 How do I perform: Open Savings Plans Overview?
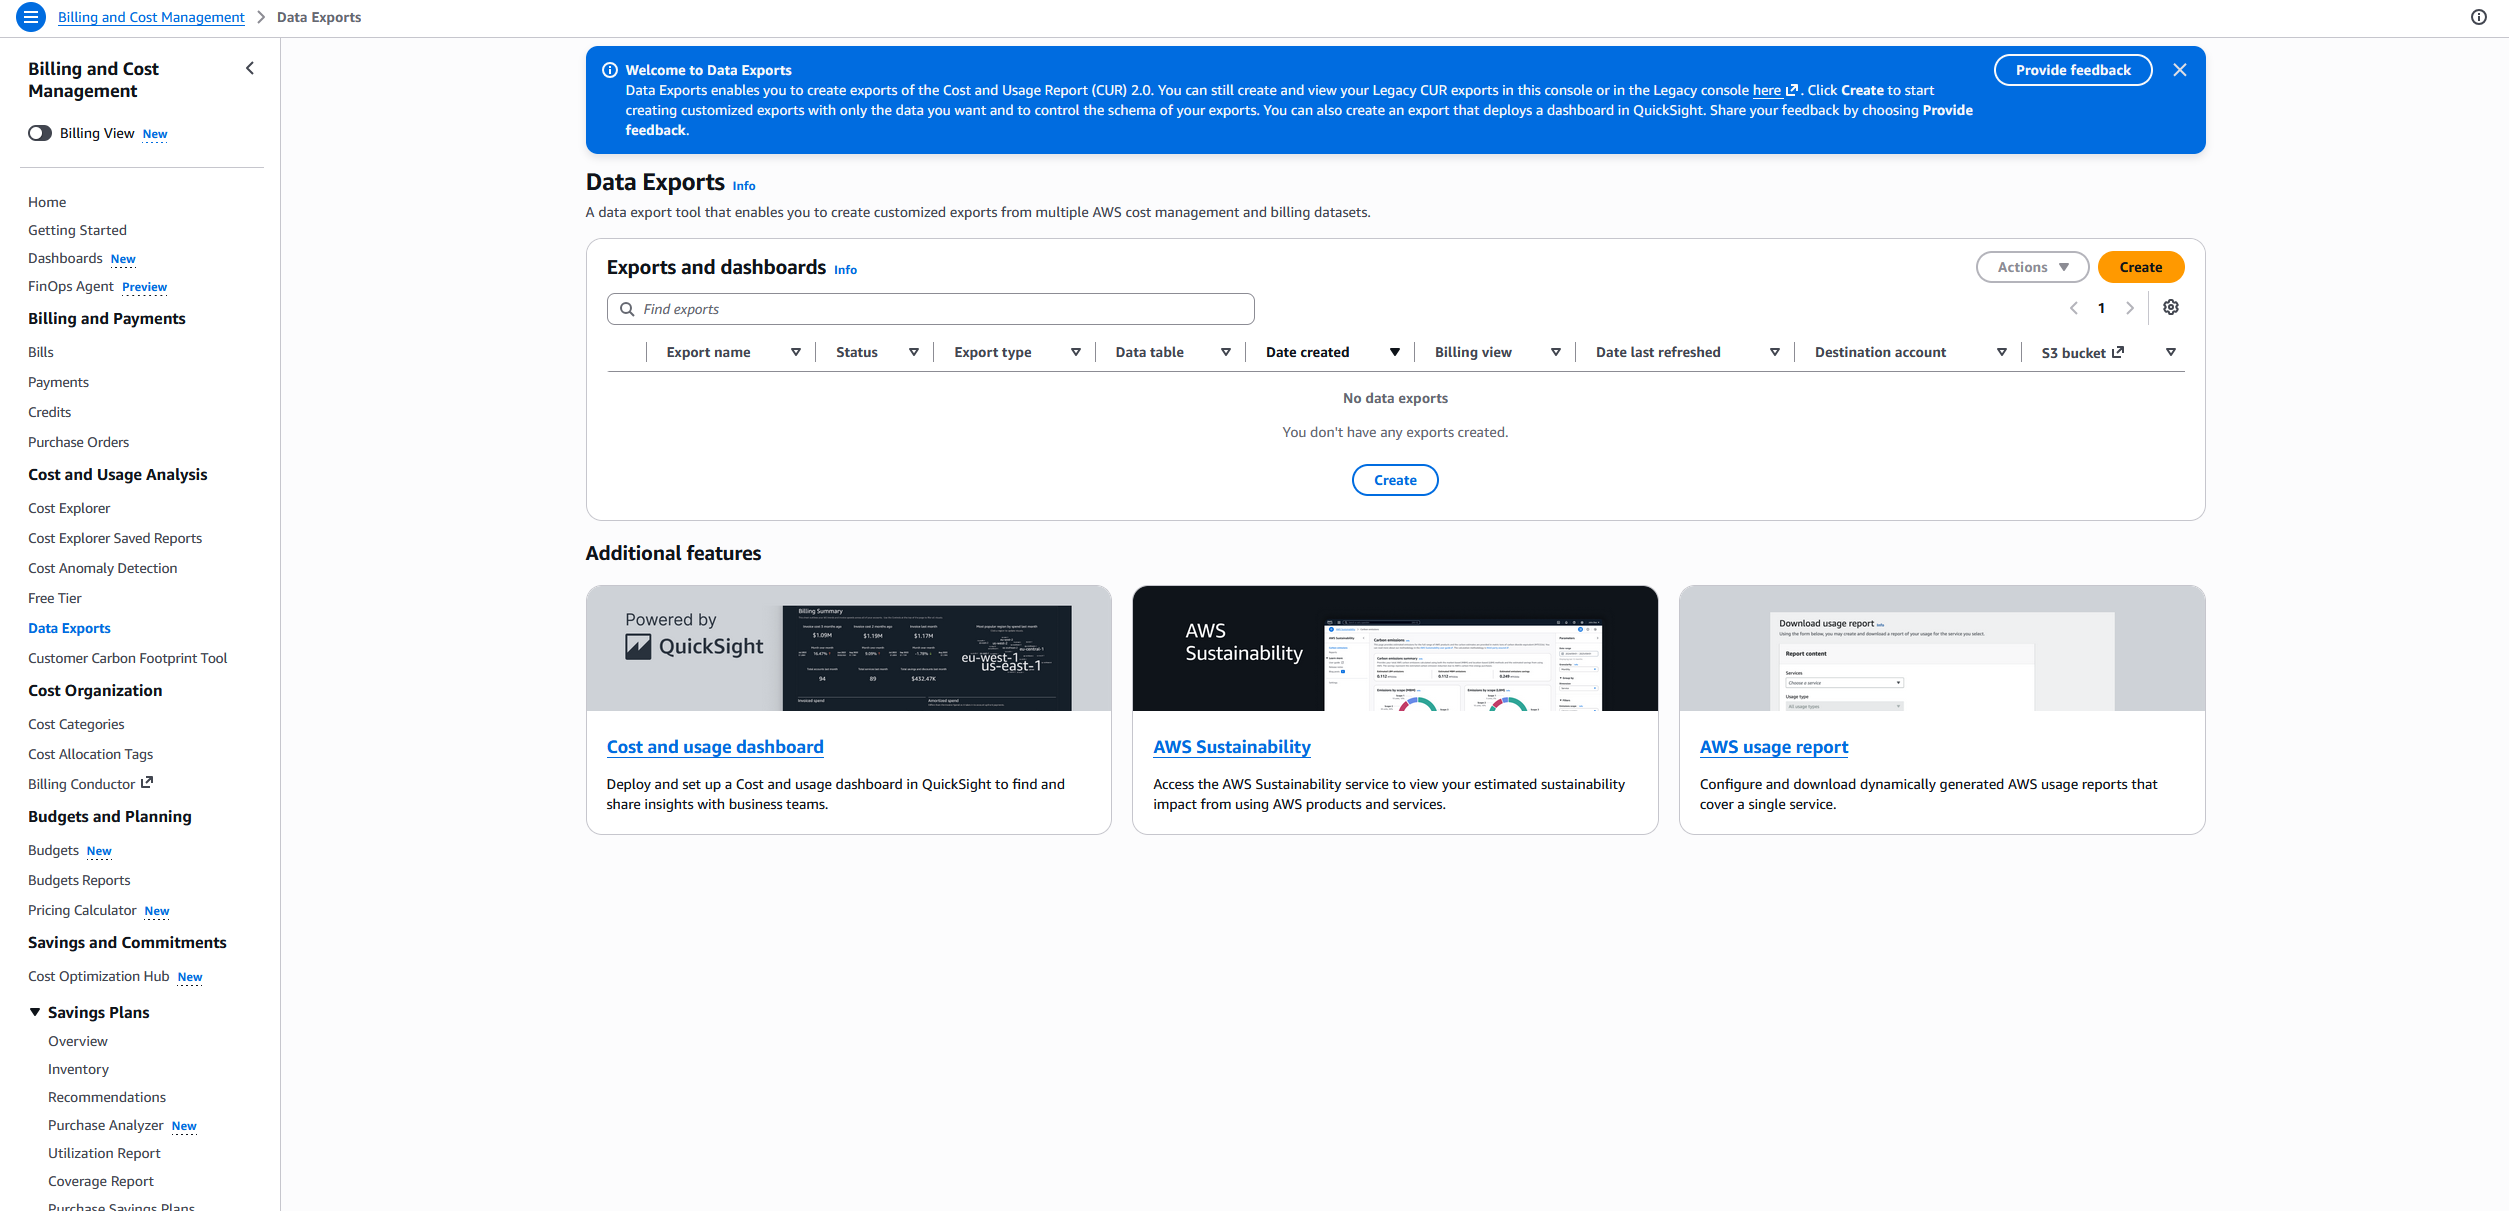point(78,1041)
